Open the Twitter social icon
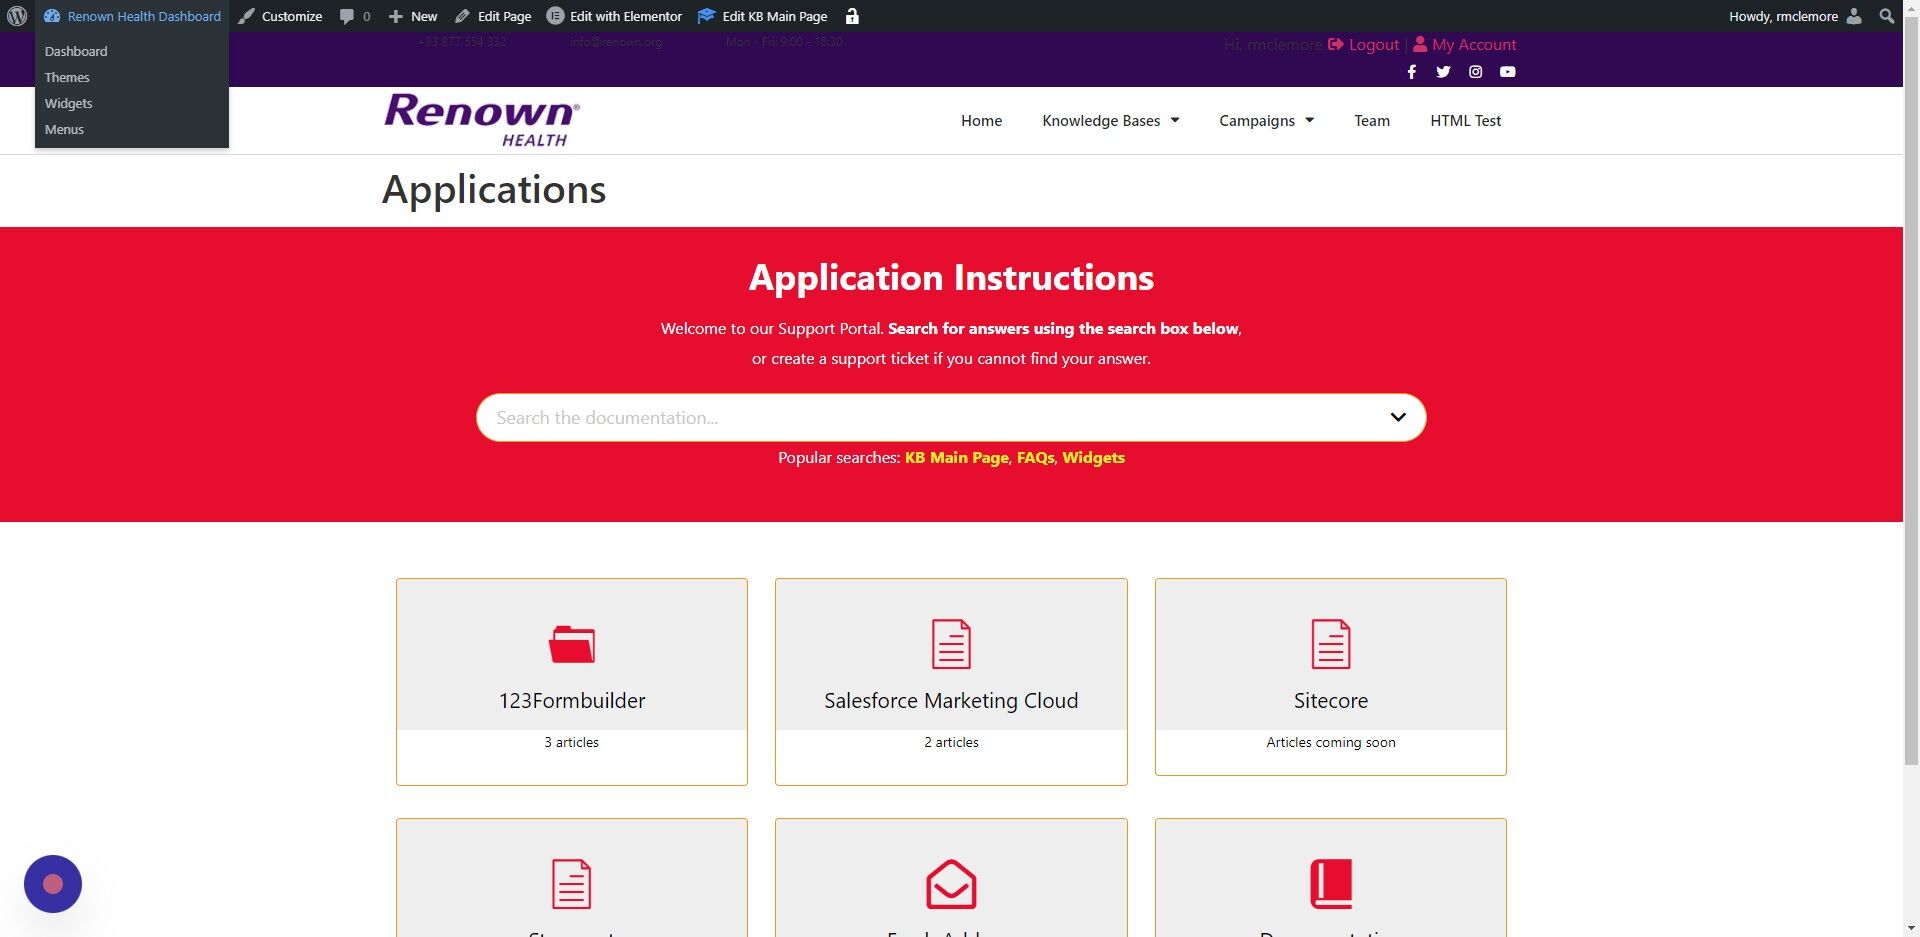The image size is (1920, 937). (x=1443, y=72)
